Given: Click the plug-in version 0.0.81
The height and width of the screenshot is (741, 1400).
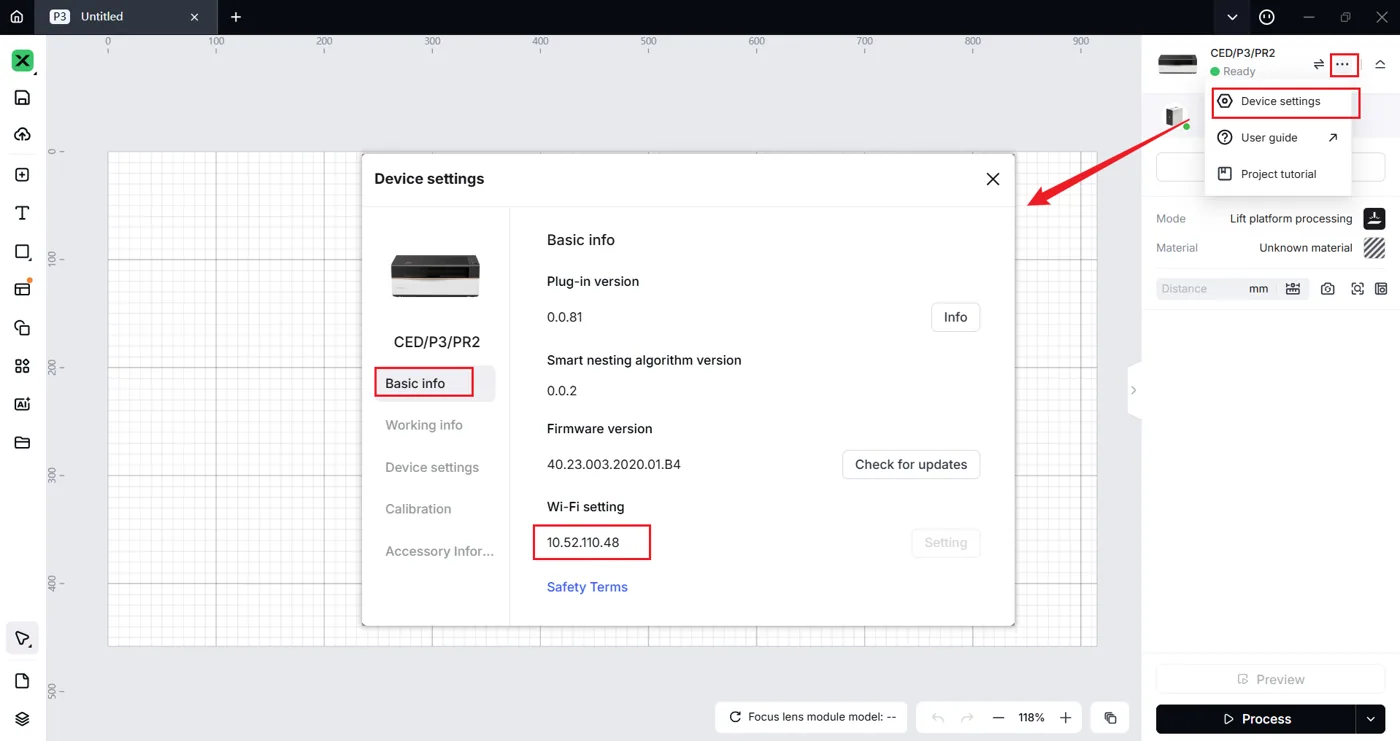Looking at the screenshot, I should point(564,317).
